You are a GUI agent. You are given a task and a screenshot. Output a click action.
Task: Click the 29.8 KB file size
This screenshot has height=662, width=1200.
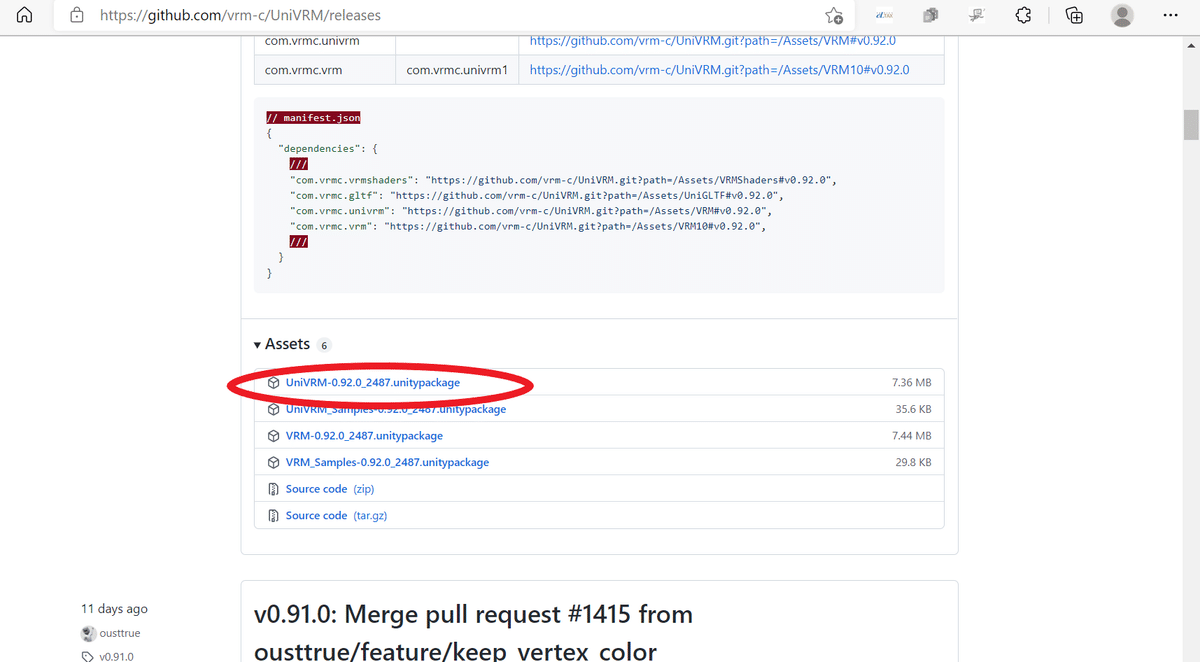[913, 463]
